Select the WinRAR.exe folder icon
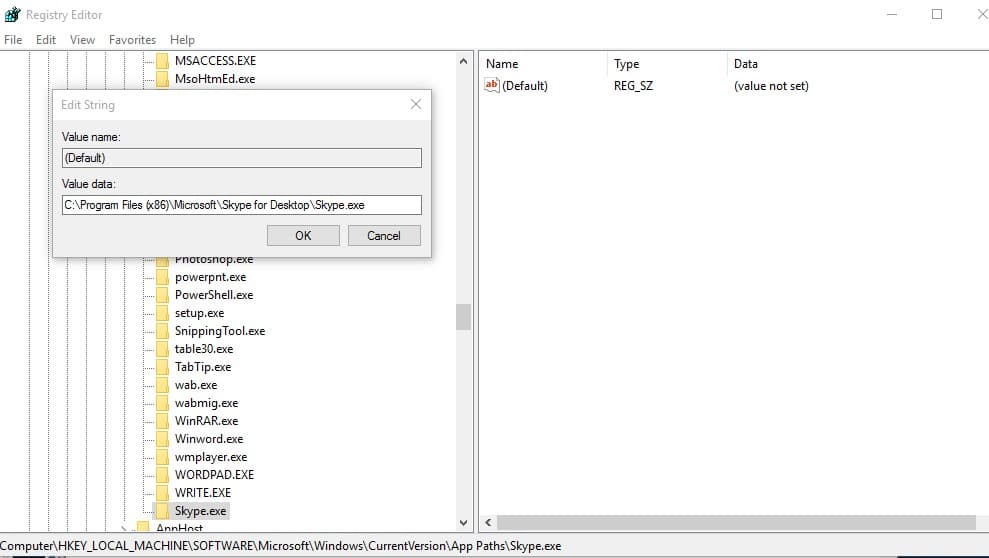This screenshot has width=989, height=558. pyautogui.click(x=162, y=421)
